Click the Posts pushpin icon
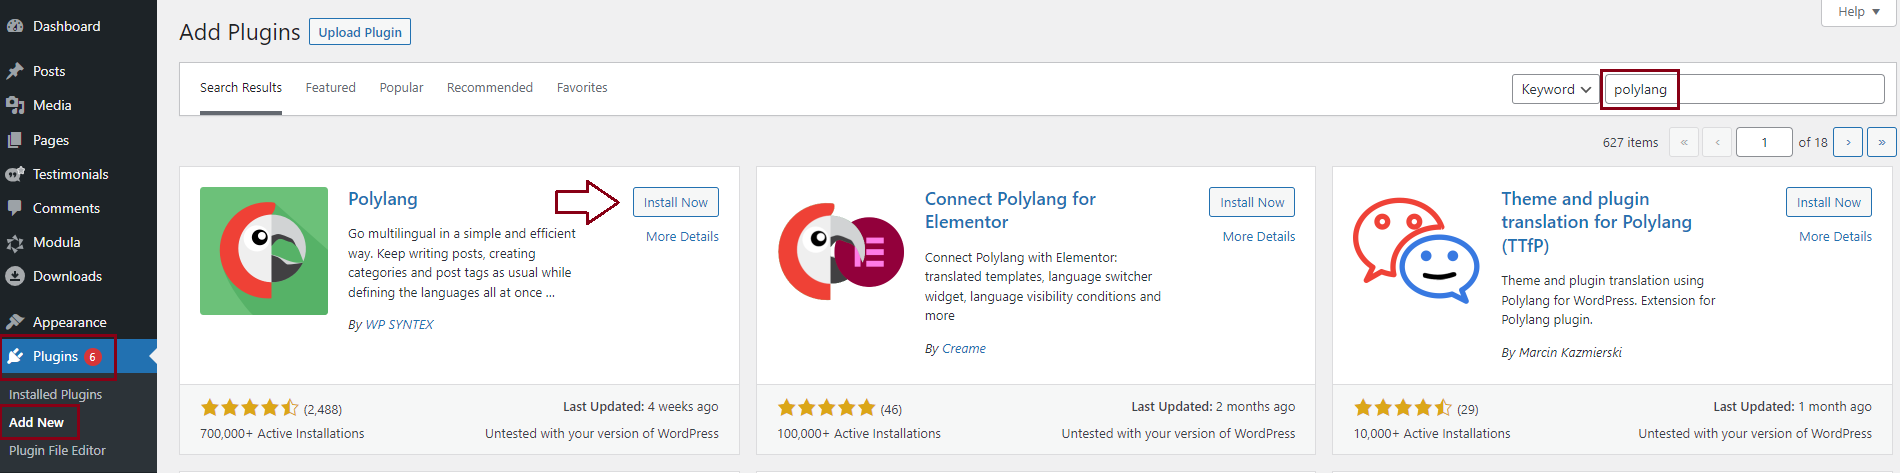Screen dimensions: 1900x473 tap(15, 71)
